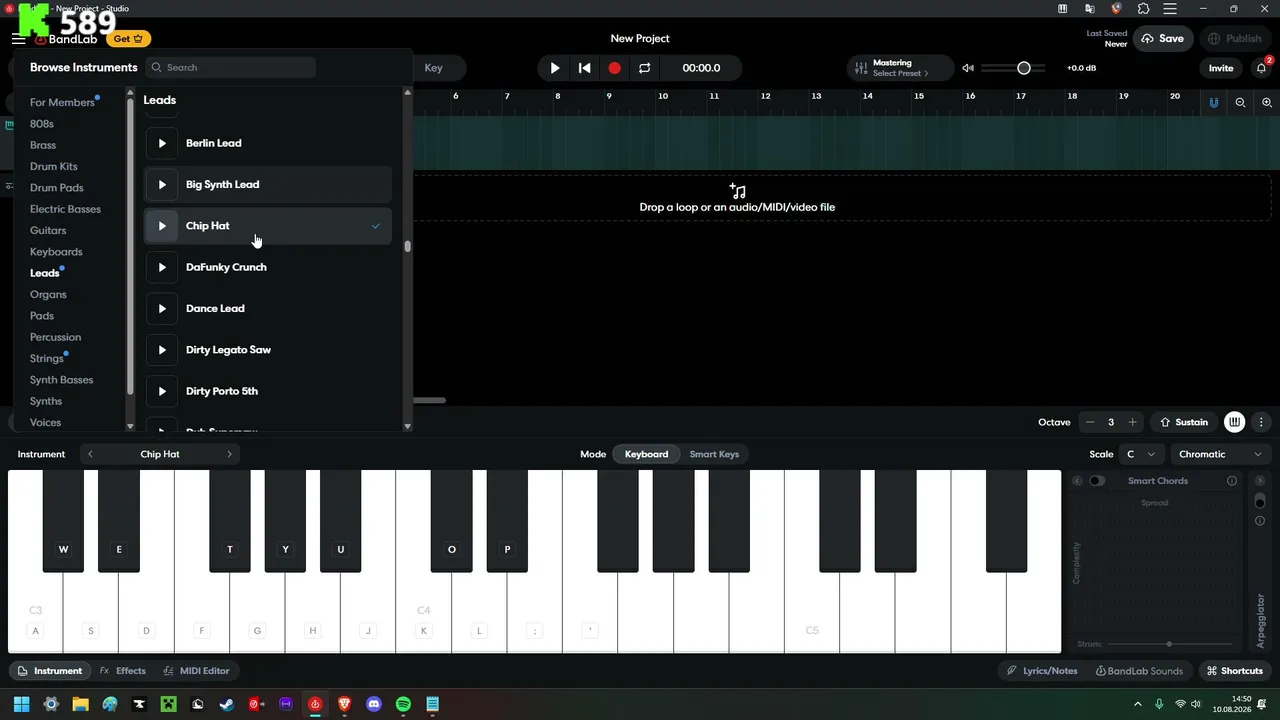Toggle the snap-to-grid magnet
The image size is (1280, 720).
coord(1214,103)
